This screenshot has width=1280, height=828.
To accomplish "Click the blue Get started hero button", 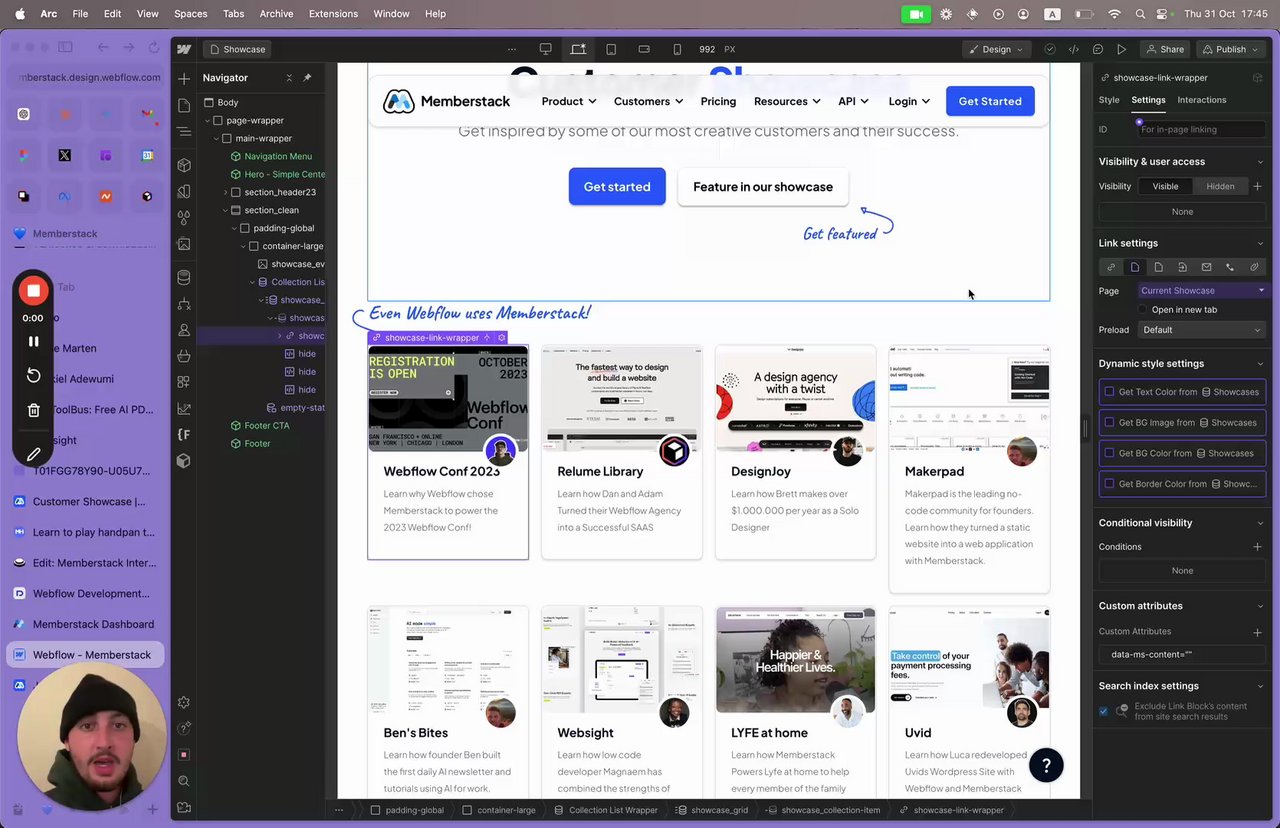I will 617,187.
